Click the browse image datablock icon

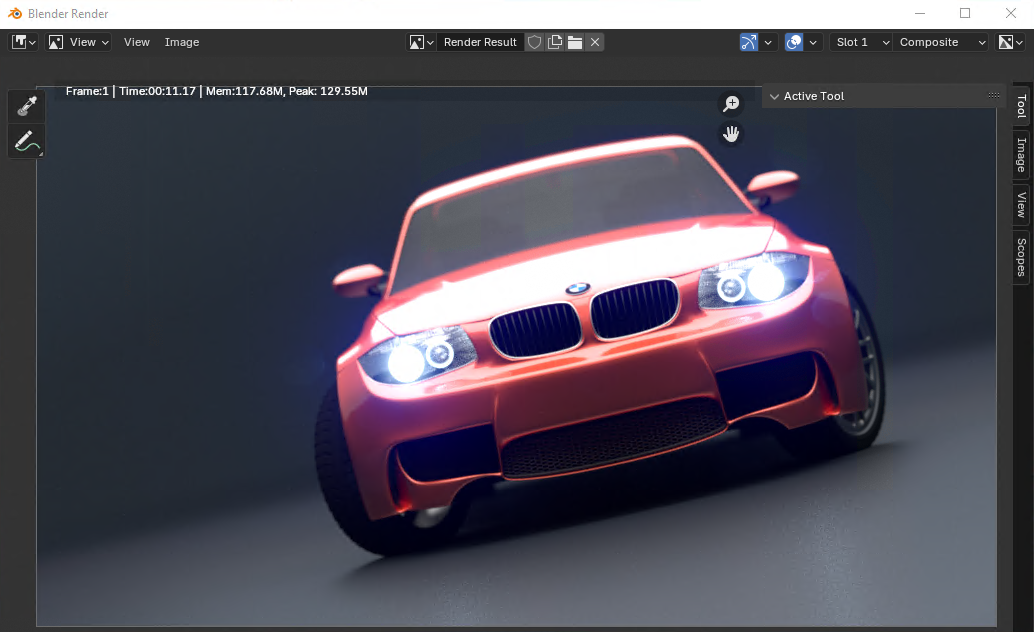[420, 42]
